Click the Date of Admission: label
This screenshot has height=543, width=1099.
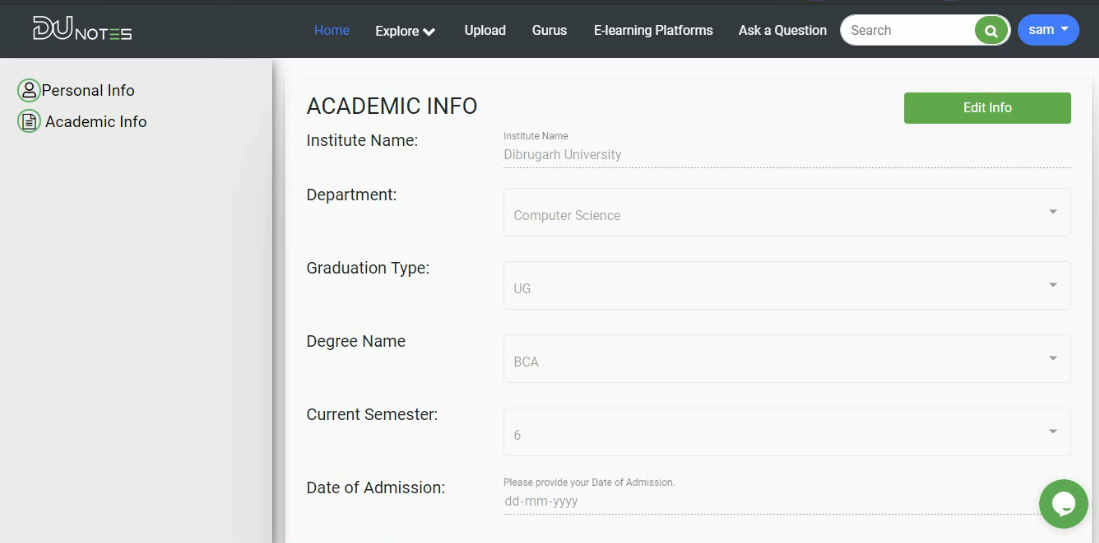tap(376, 488)
